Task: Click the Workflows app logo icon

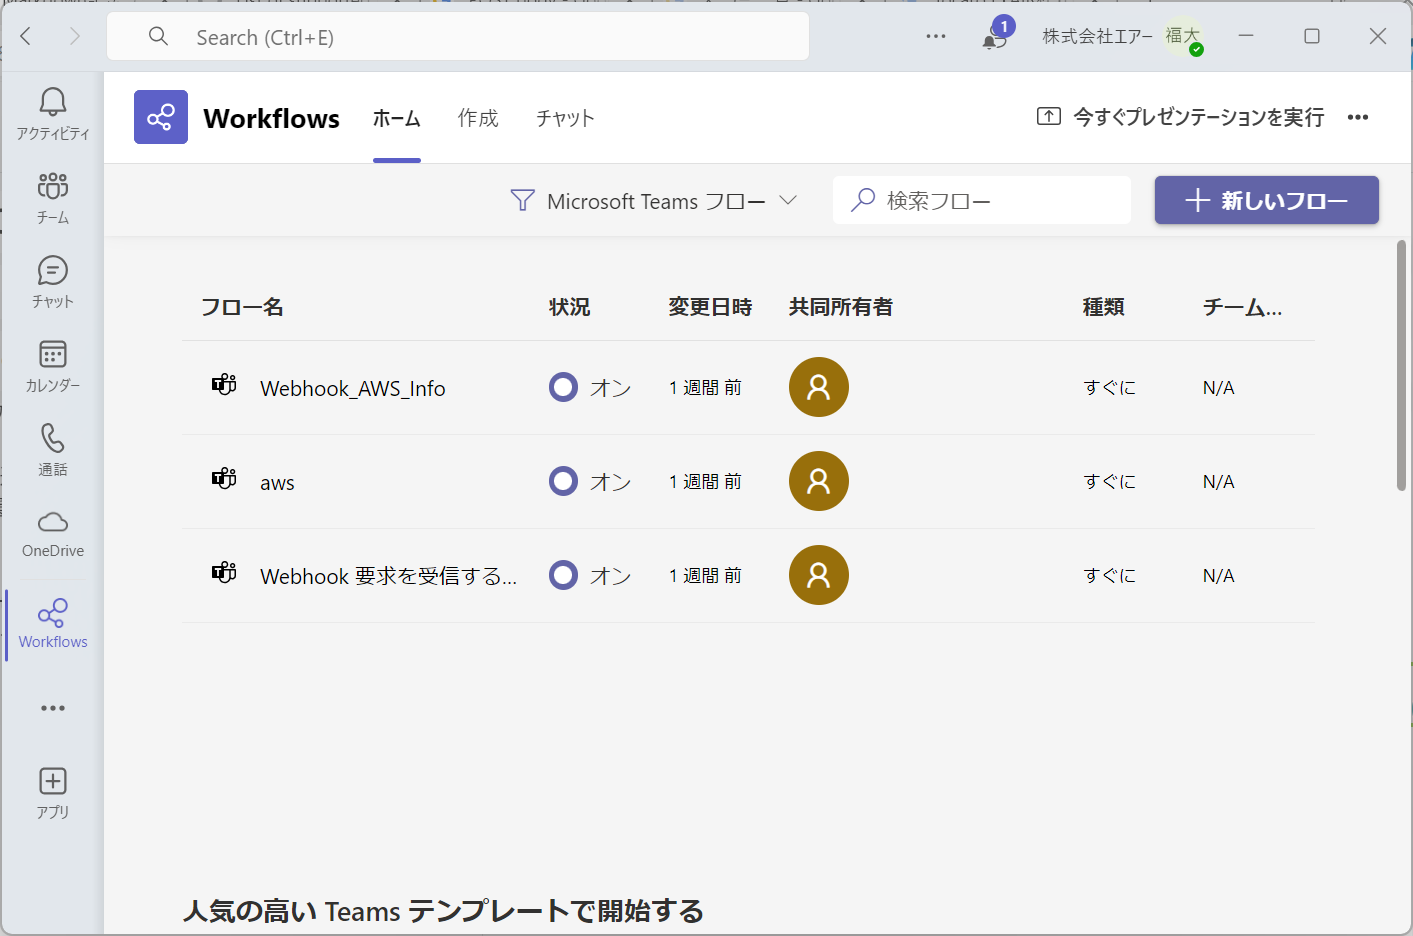Action: (x=161, y=117)
